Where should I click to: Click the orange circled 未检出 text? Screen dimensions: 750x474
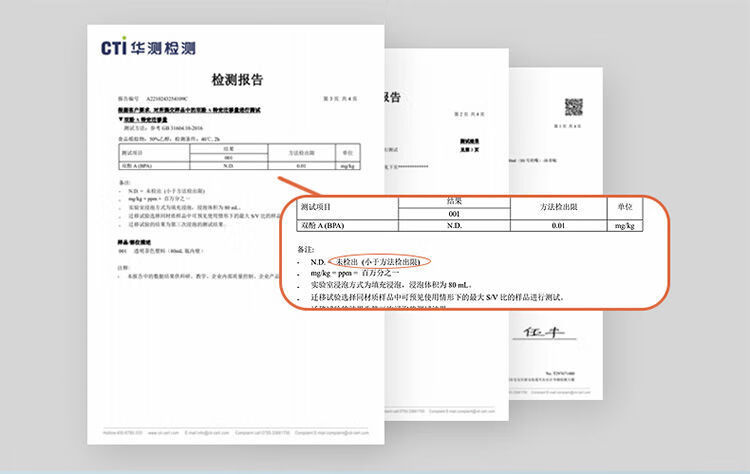click(379, 262)
